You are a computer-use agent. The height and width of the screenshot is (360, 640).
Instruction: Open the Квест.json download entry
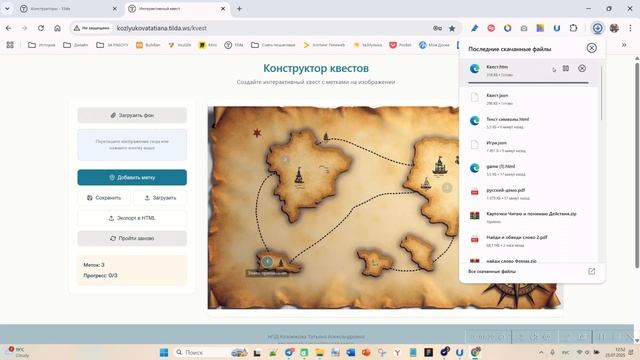tap(529, 99)
